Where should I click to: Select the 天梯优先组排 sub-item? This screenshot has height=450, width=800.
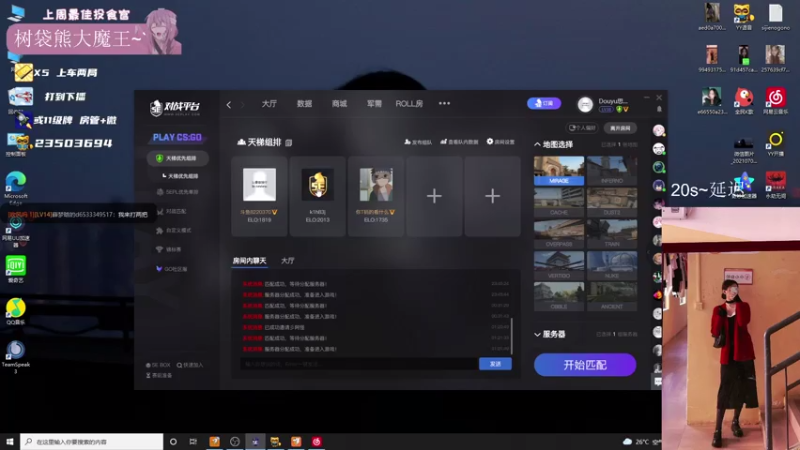(x=180, y=176)
